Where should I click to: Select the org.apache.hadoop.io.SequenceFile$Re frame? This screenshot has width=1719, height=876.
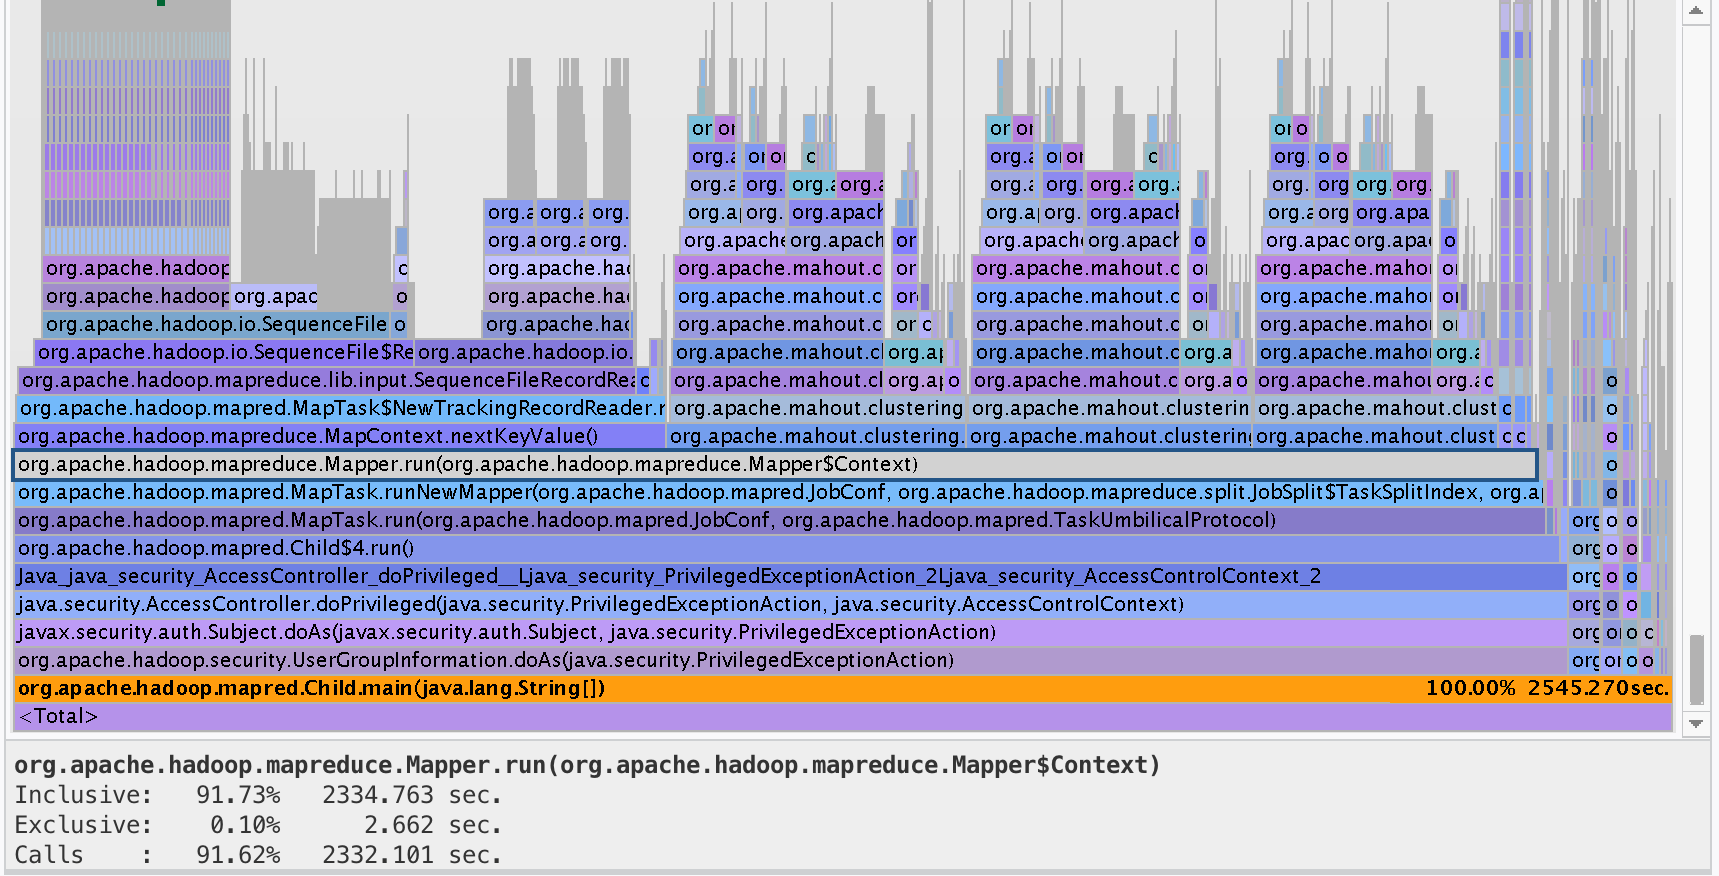[224, 352]
